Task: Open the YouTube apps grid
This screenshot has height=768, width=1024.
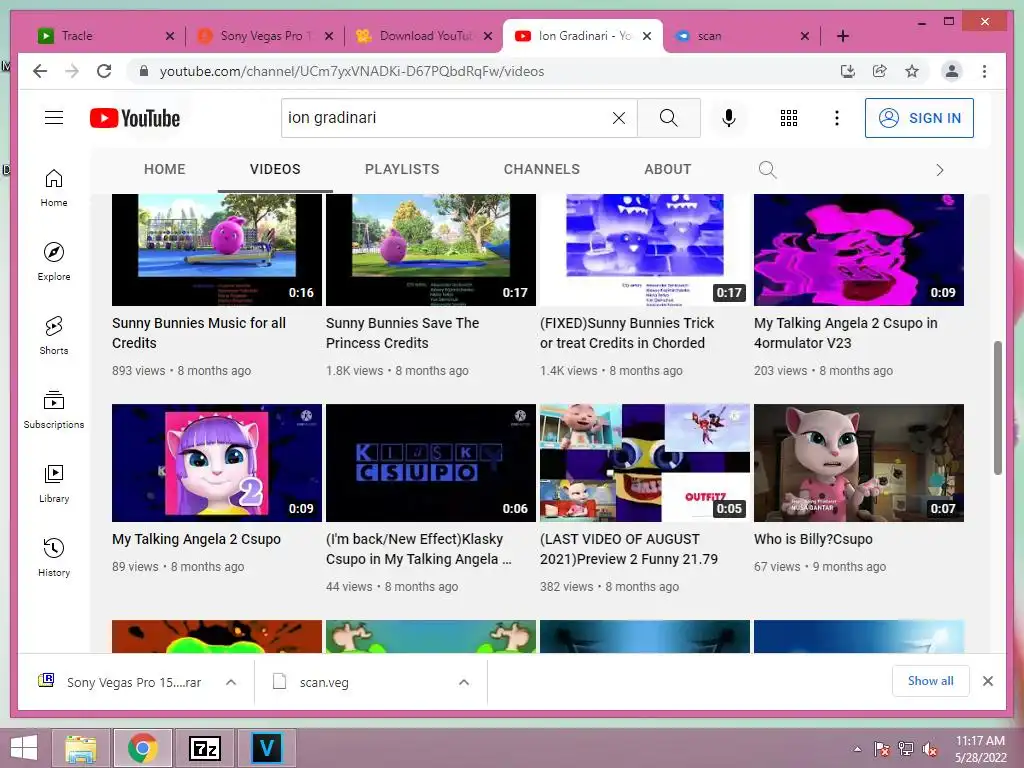Action: coord(788,118)
